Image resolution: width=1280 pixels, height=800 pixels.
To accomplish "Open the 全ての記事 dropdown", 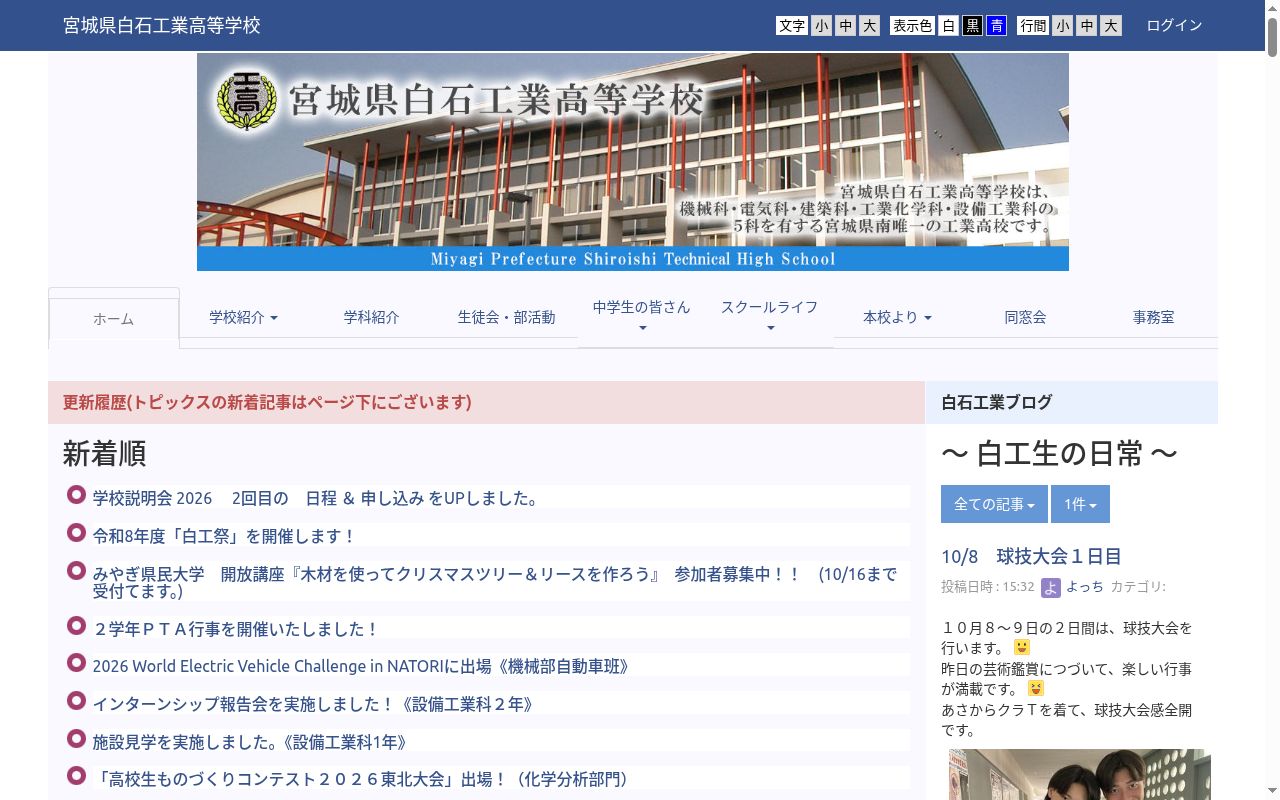I will [994, 504].
